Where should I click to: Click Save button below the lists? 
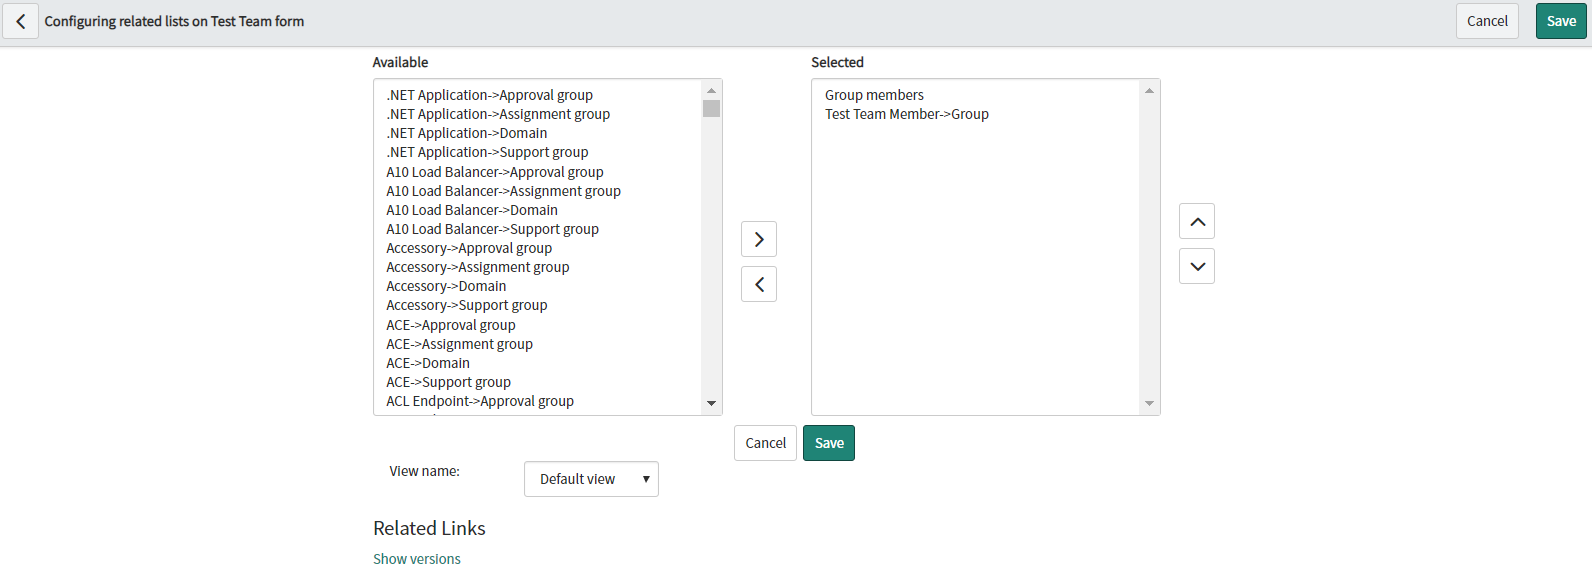click(x=829, y=443)
